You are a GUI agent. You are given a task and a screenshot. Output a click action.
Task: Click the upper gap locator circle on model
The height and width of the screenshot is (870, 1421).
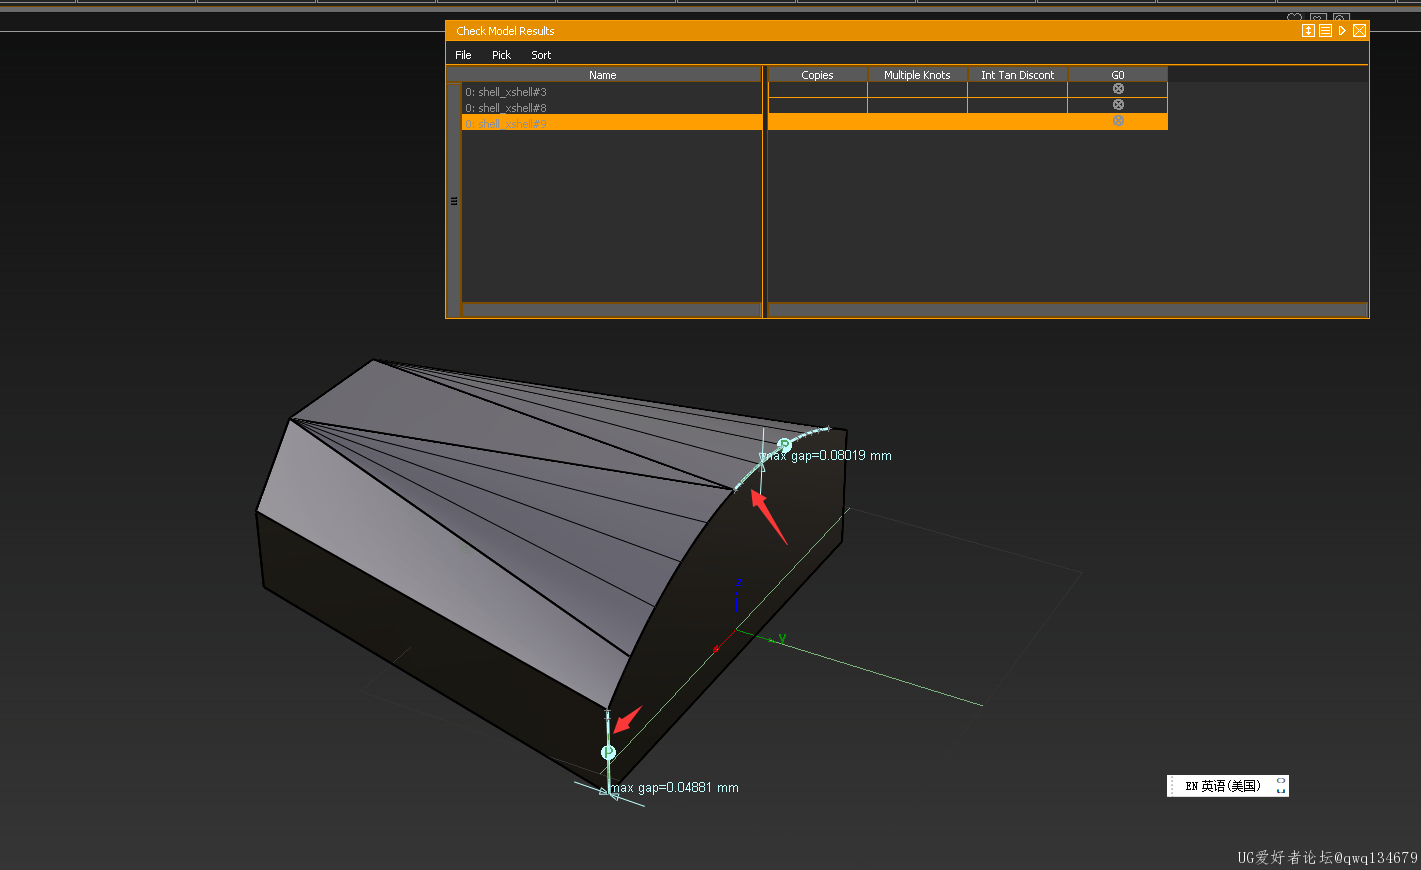tap(785, 445)
